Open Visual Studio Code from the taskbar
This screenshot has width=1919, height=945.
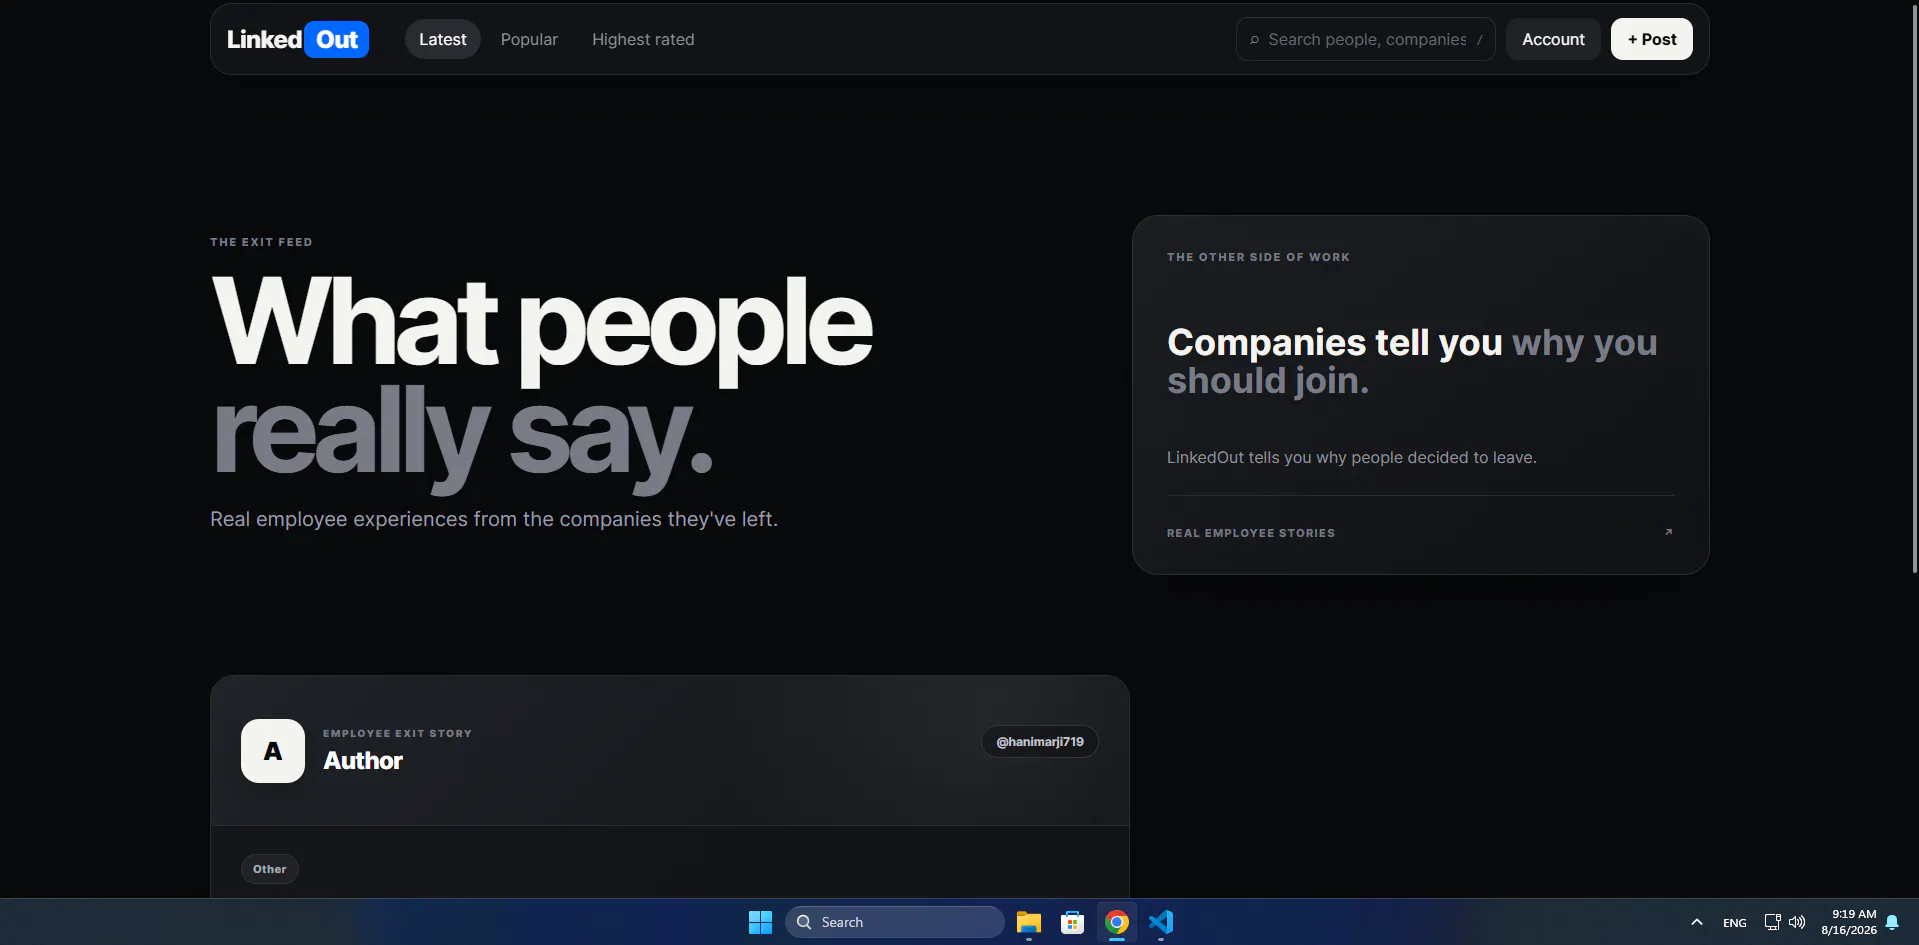point(1161,922)
